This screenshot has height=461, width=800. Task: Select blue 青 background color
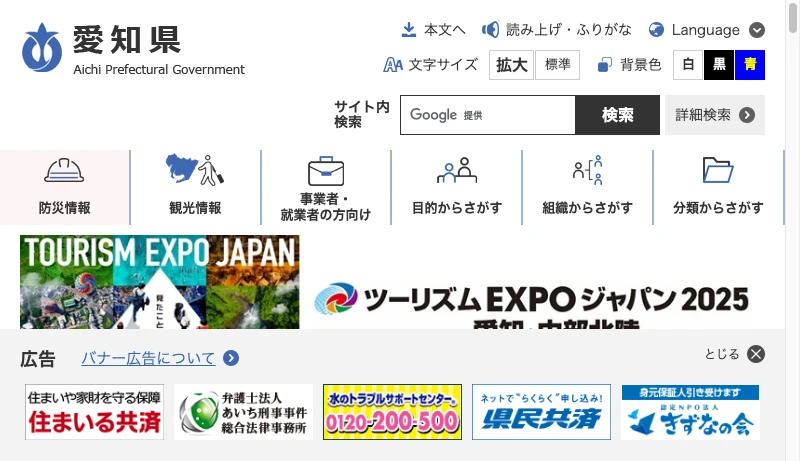pos(750,65)
